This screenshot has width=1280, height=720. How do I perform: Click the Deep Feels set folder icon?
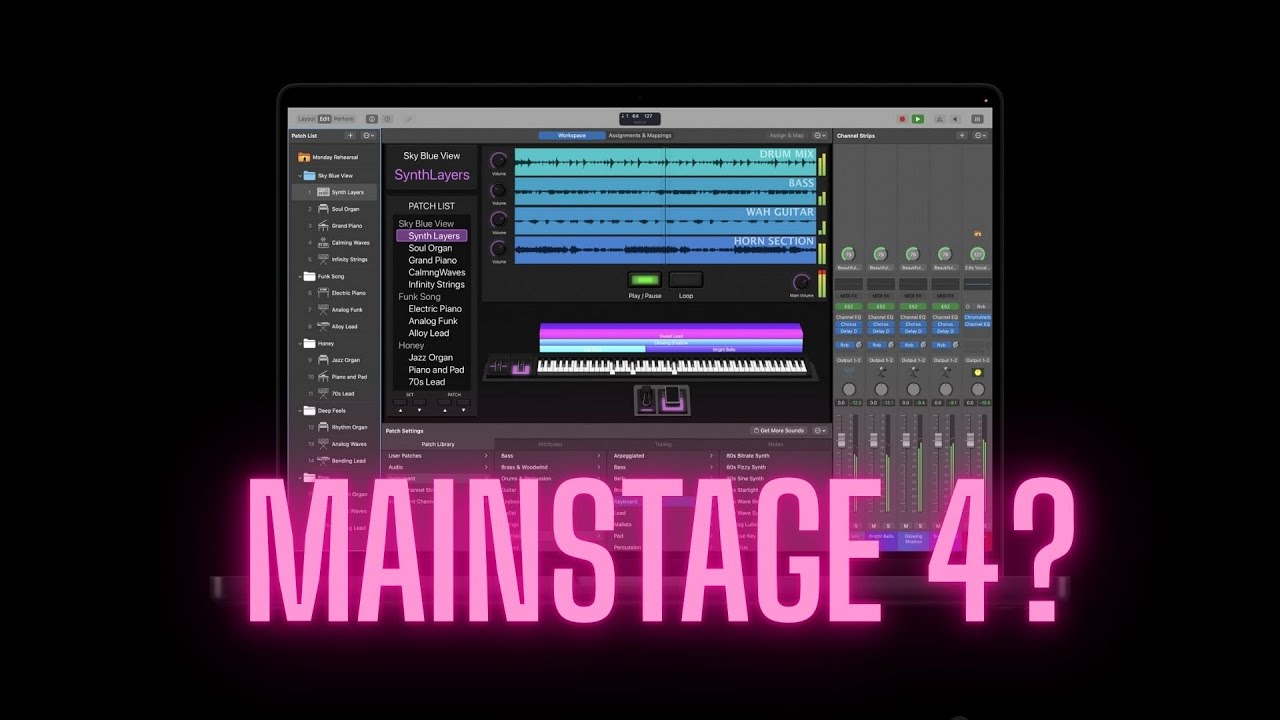tap(310, 410)
